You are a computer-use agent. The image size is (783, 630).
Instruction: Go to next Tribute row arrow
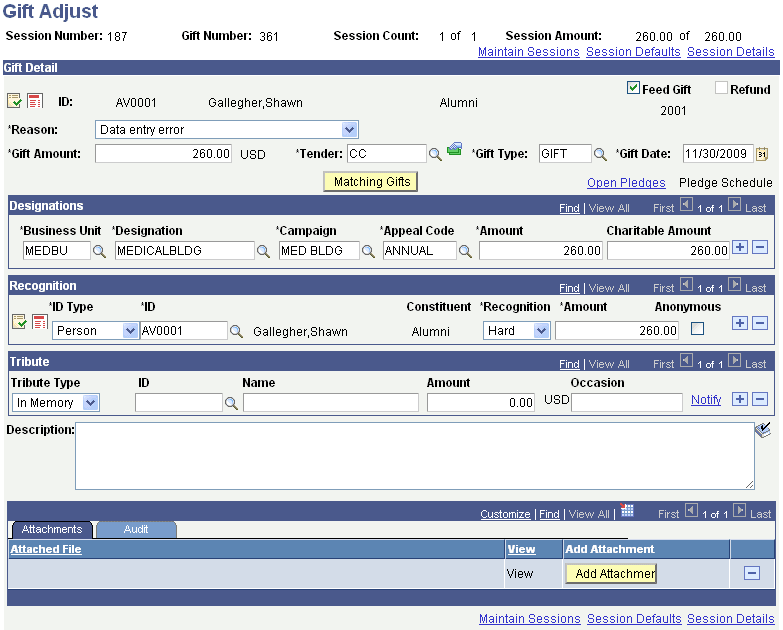[734, 360]
